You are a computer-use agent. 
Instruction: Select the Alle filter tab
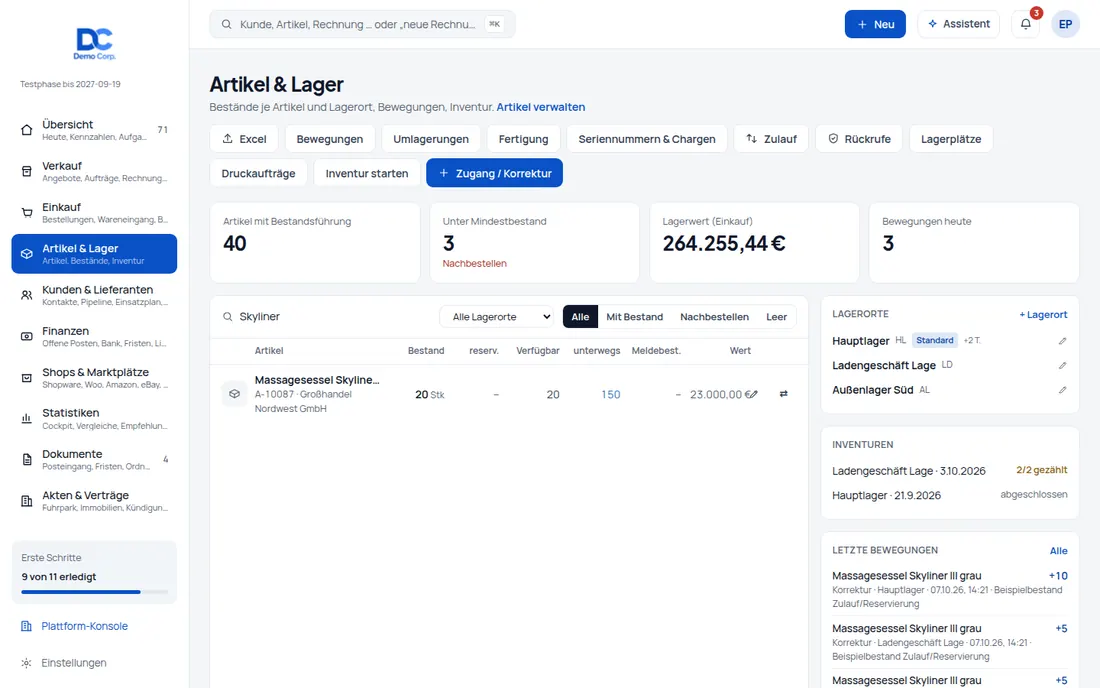point(580,317)
